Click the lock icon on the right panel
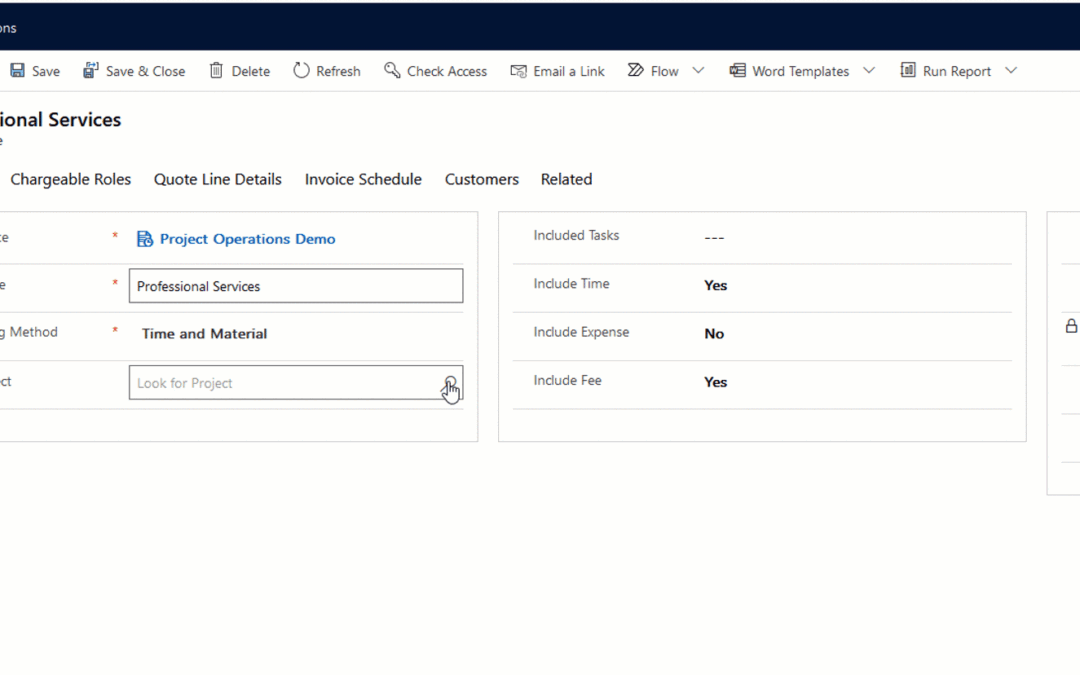1080x675 pixels. click(1071, 326)
